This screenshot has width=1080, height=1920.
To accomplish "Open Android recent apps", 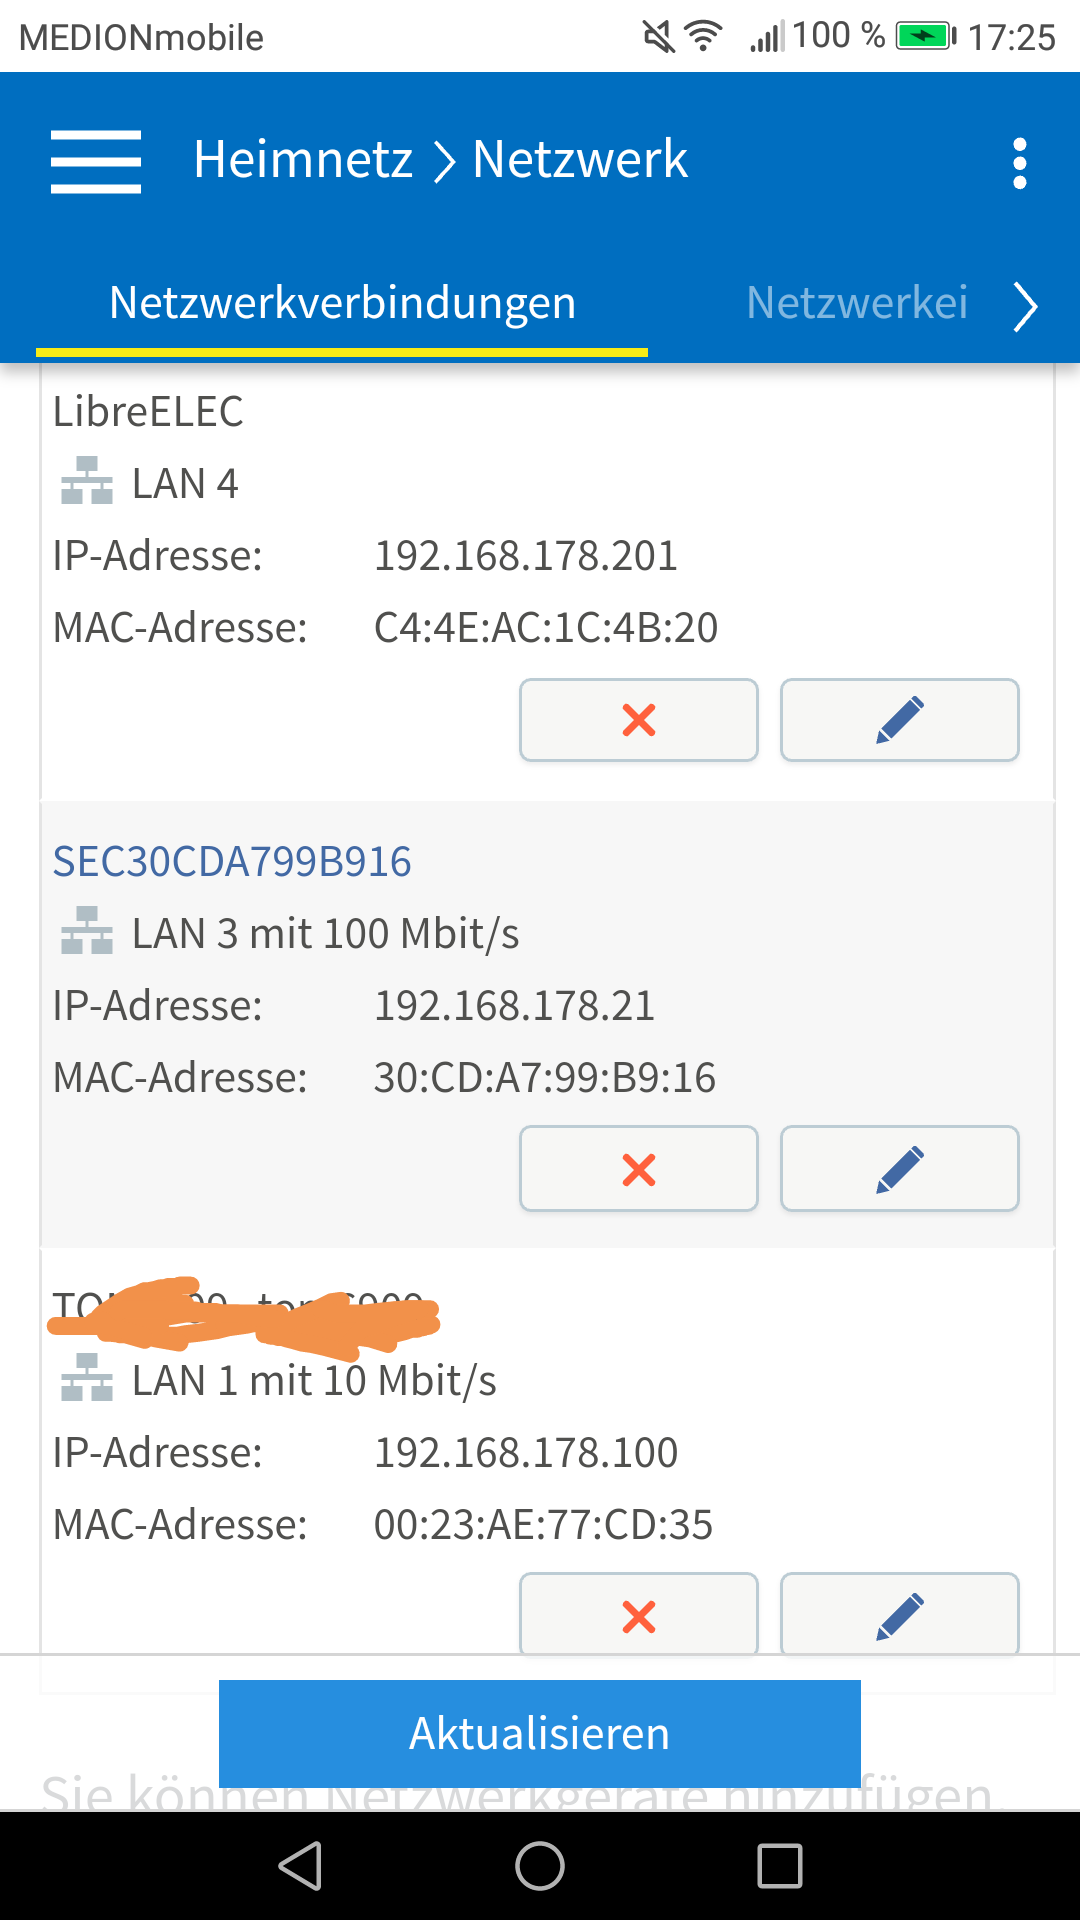I will tap(780, 1866).
